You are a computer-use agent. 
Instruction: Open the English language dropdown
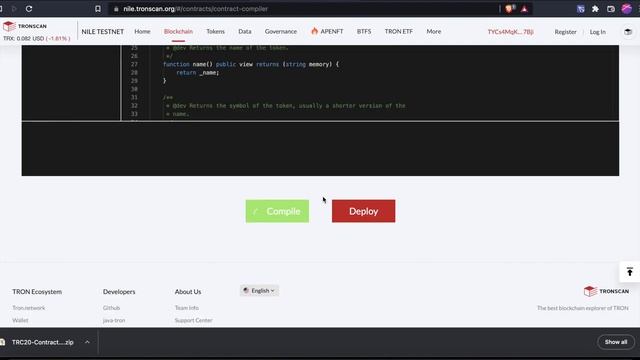coord(259,291)
